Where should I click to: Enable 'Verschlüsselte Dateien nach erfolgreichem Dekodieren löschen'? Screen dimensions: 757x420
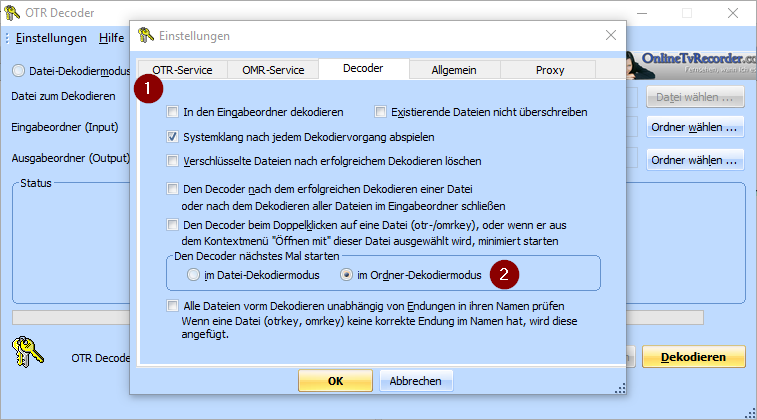(x=174, y=160)
